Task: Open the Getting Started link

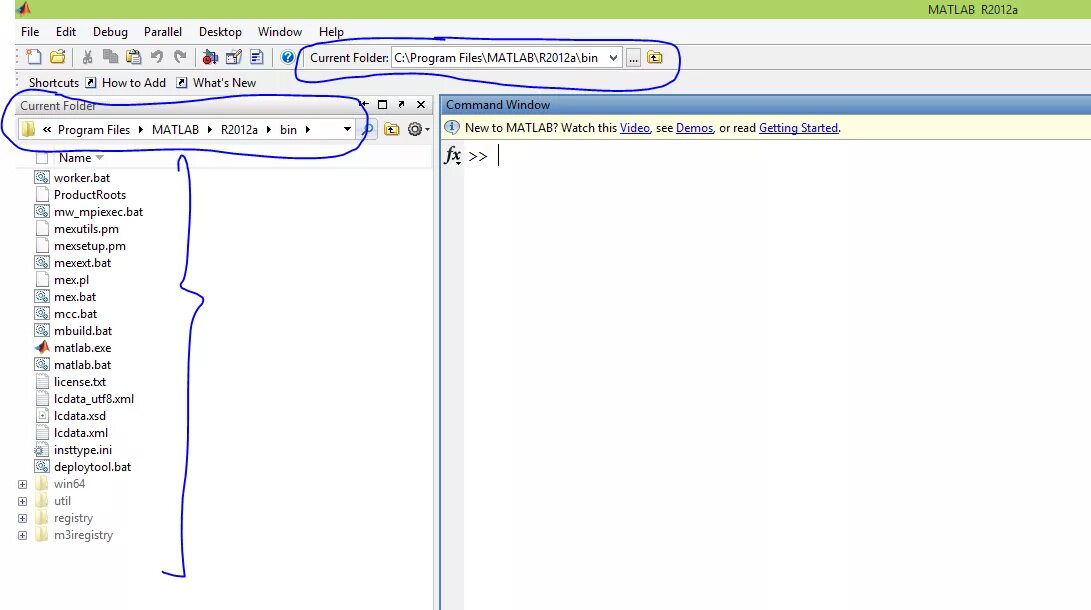Action: point(798,128)
